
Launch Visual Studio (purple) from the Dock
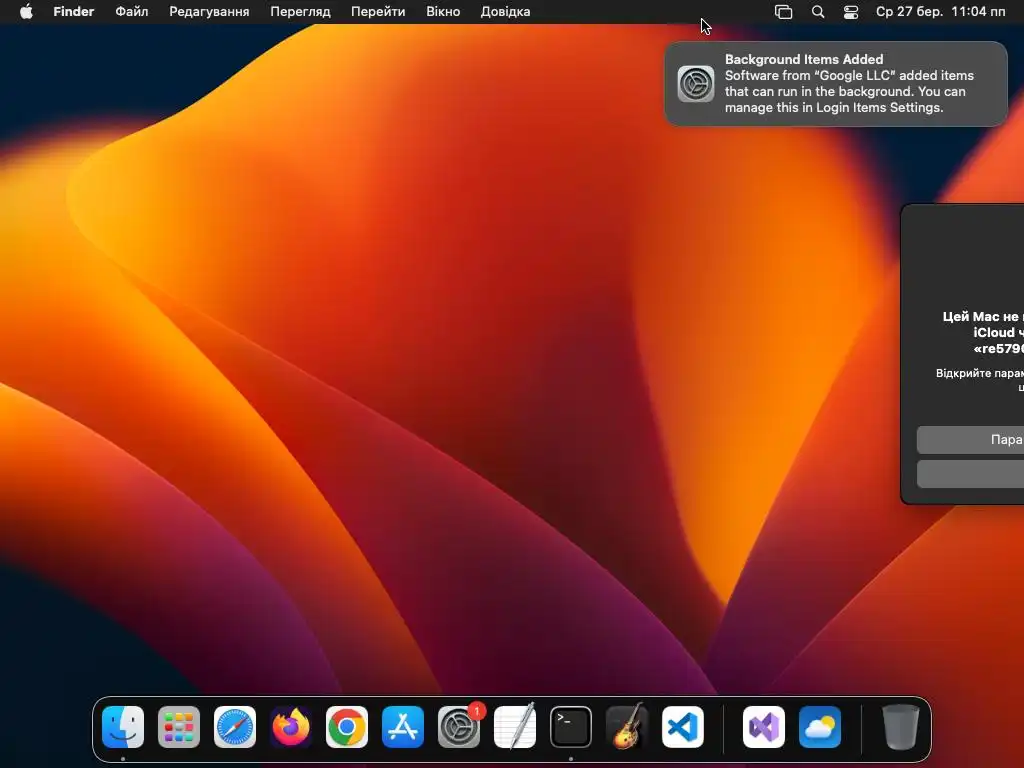pos(764,727)
